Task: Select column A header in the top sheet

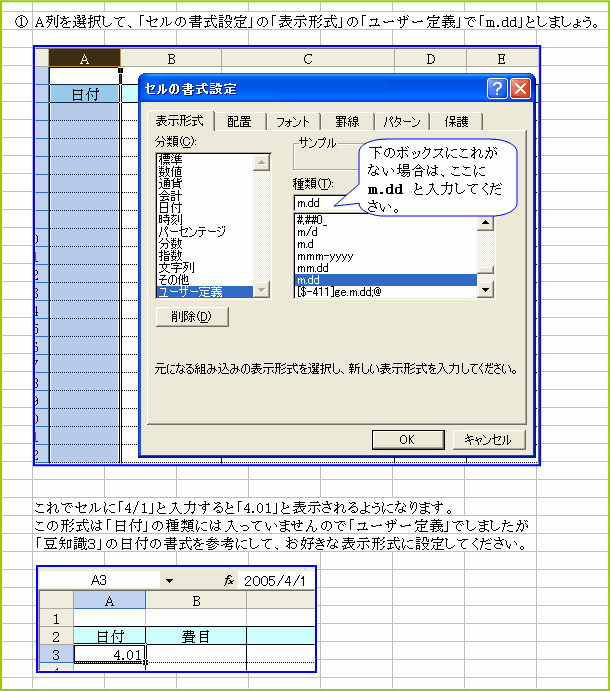Action: pos(84,58)
